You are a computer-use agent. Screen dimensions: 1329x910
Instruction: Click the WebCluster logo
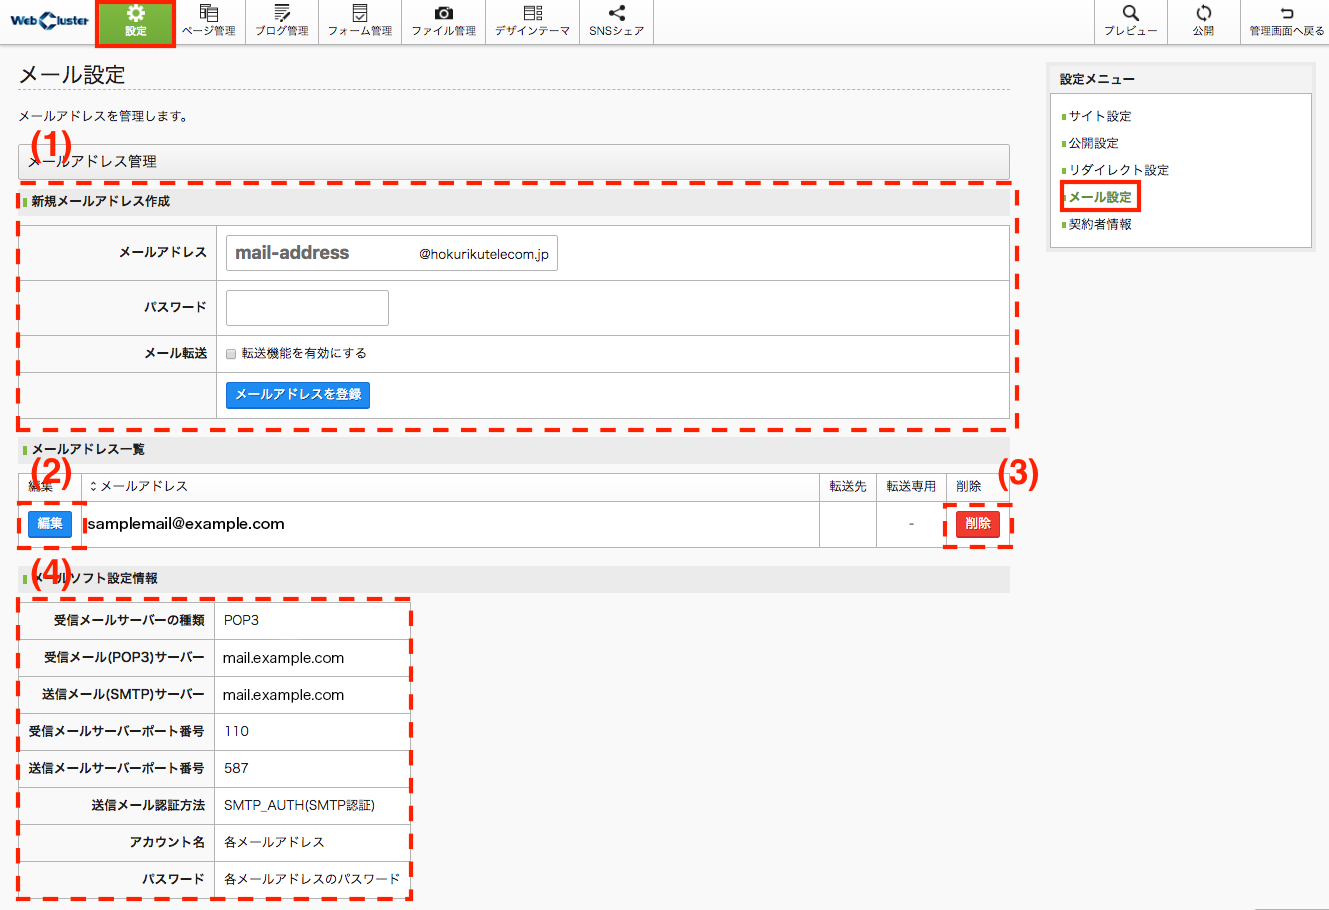49,20
